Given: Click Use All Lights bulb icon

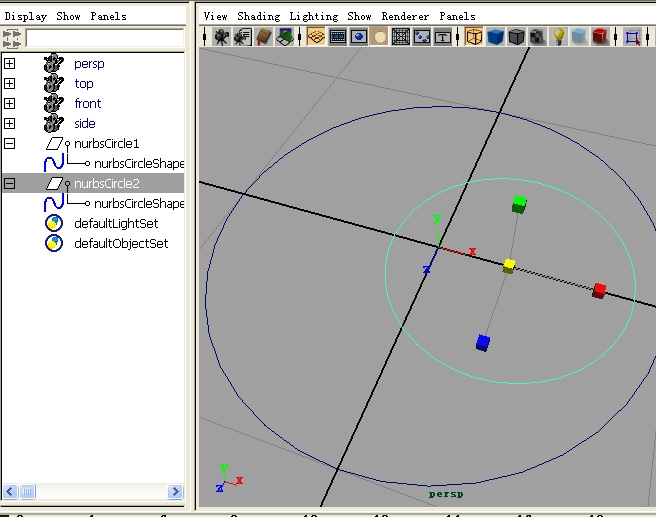Looking at the screenshot, I should (558, 37).
